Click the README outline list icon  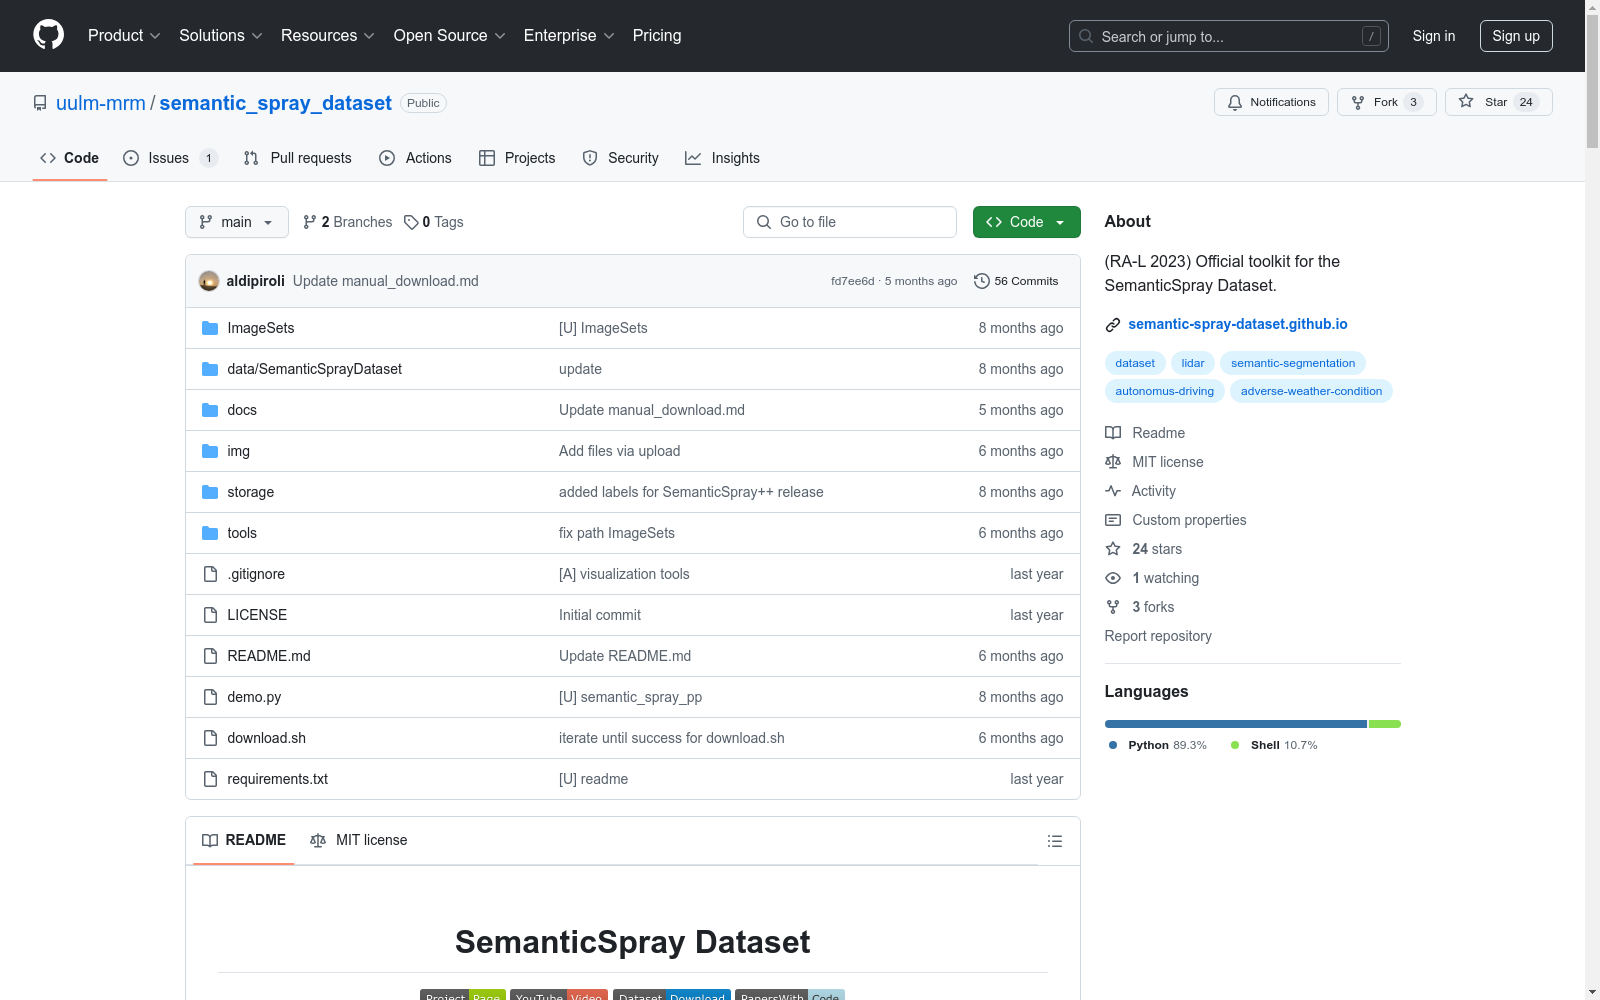click(x=1055, y=841)
